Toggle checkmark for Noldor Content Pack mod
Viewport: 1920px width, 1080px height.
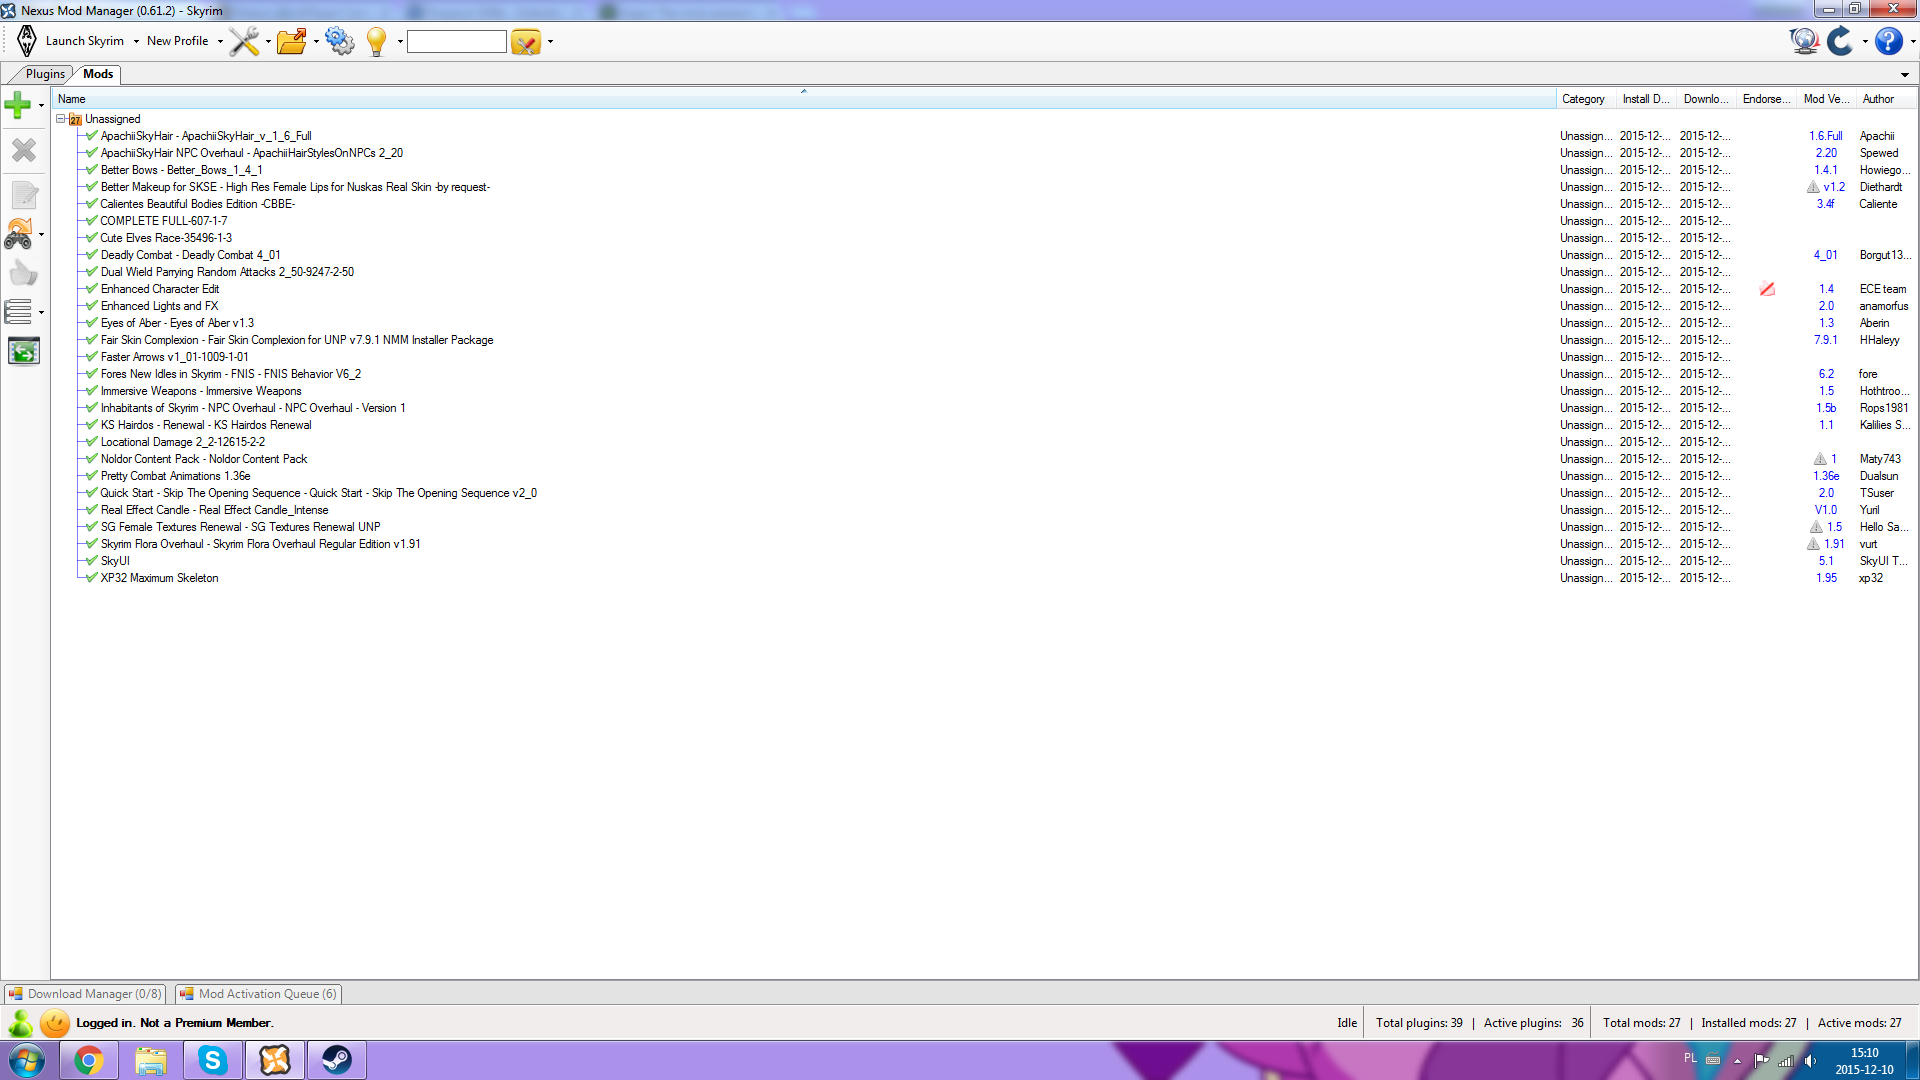tap(92, 459)
